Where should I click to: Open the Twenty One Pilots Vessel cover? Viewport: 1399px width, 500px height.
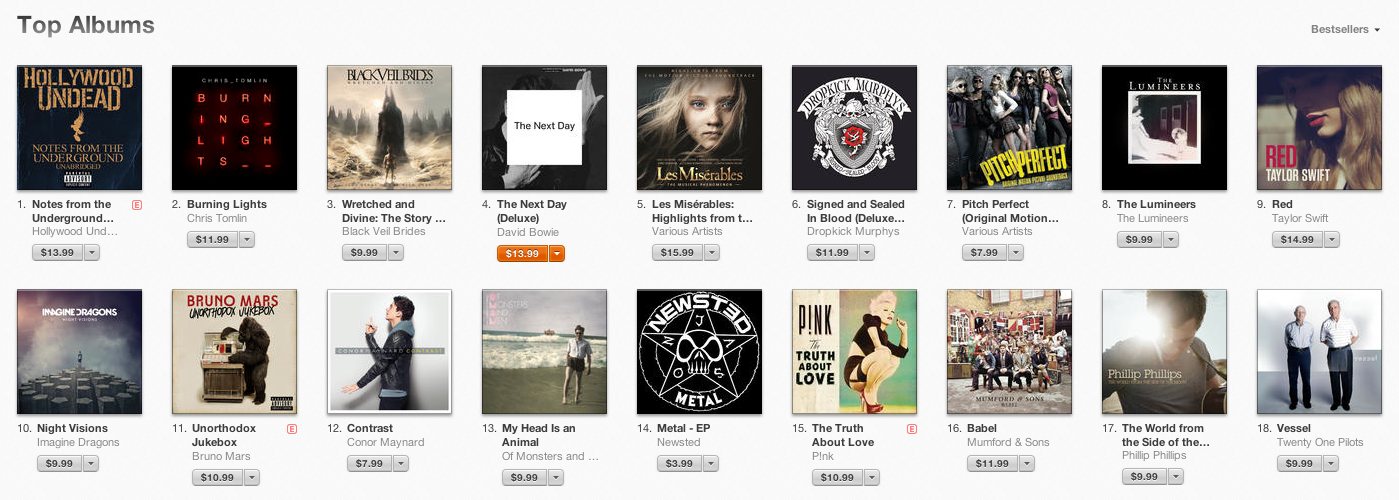click(1319, 352)
